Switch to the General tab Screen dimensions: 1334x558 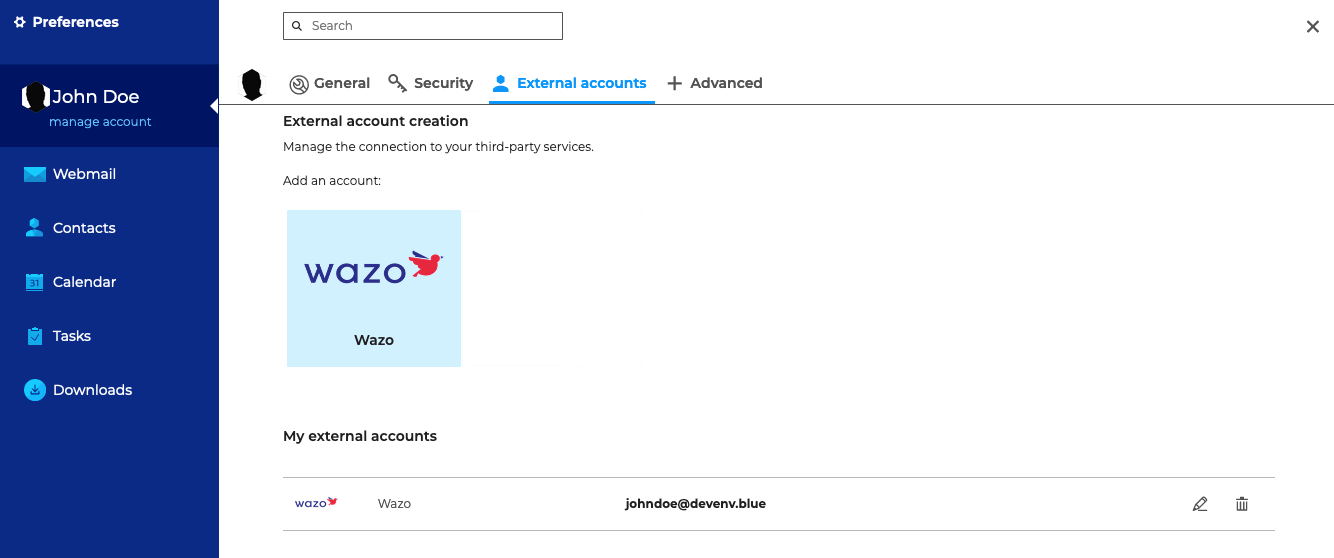tap(329, 84)
